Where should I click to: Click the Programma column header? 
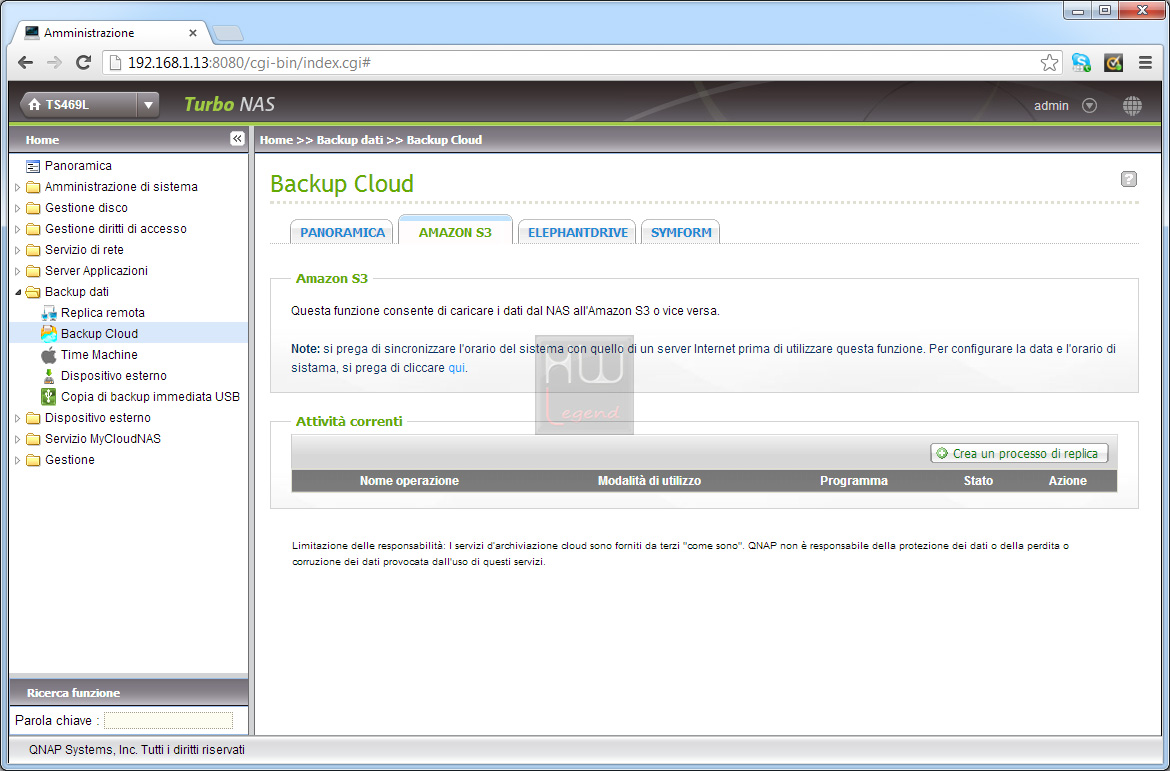coord(854,481)
